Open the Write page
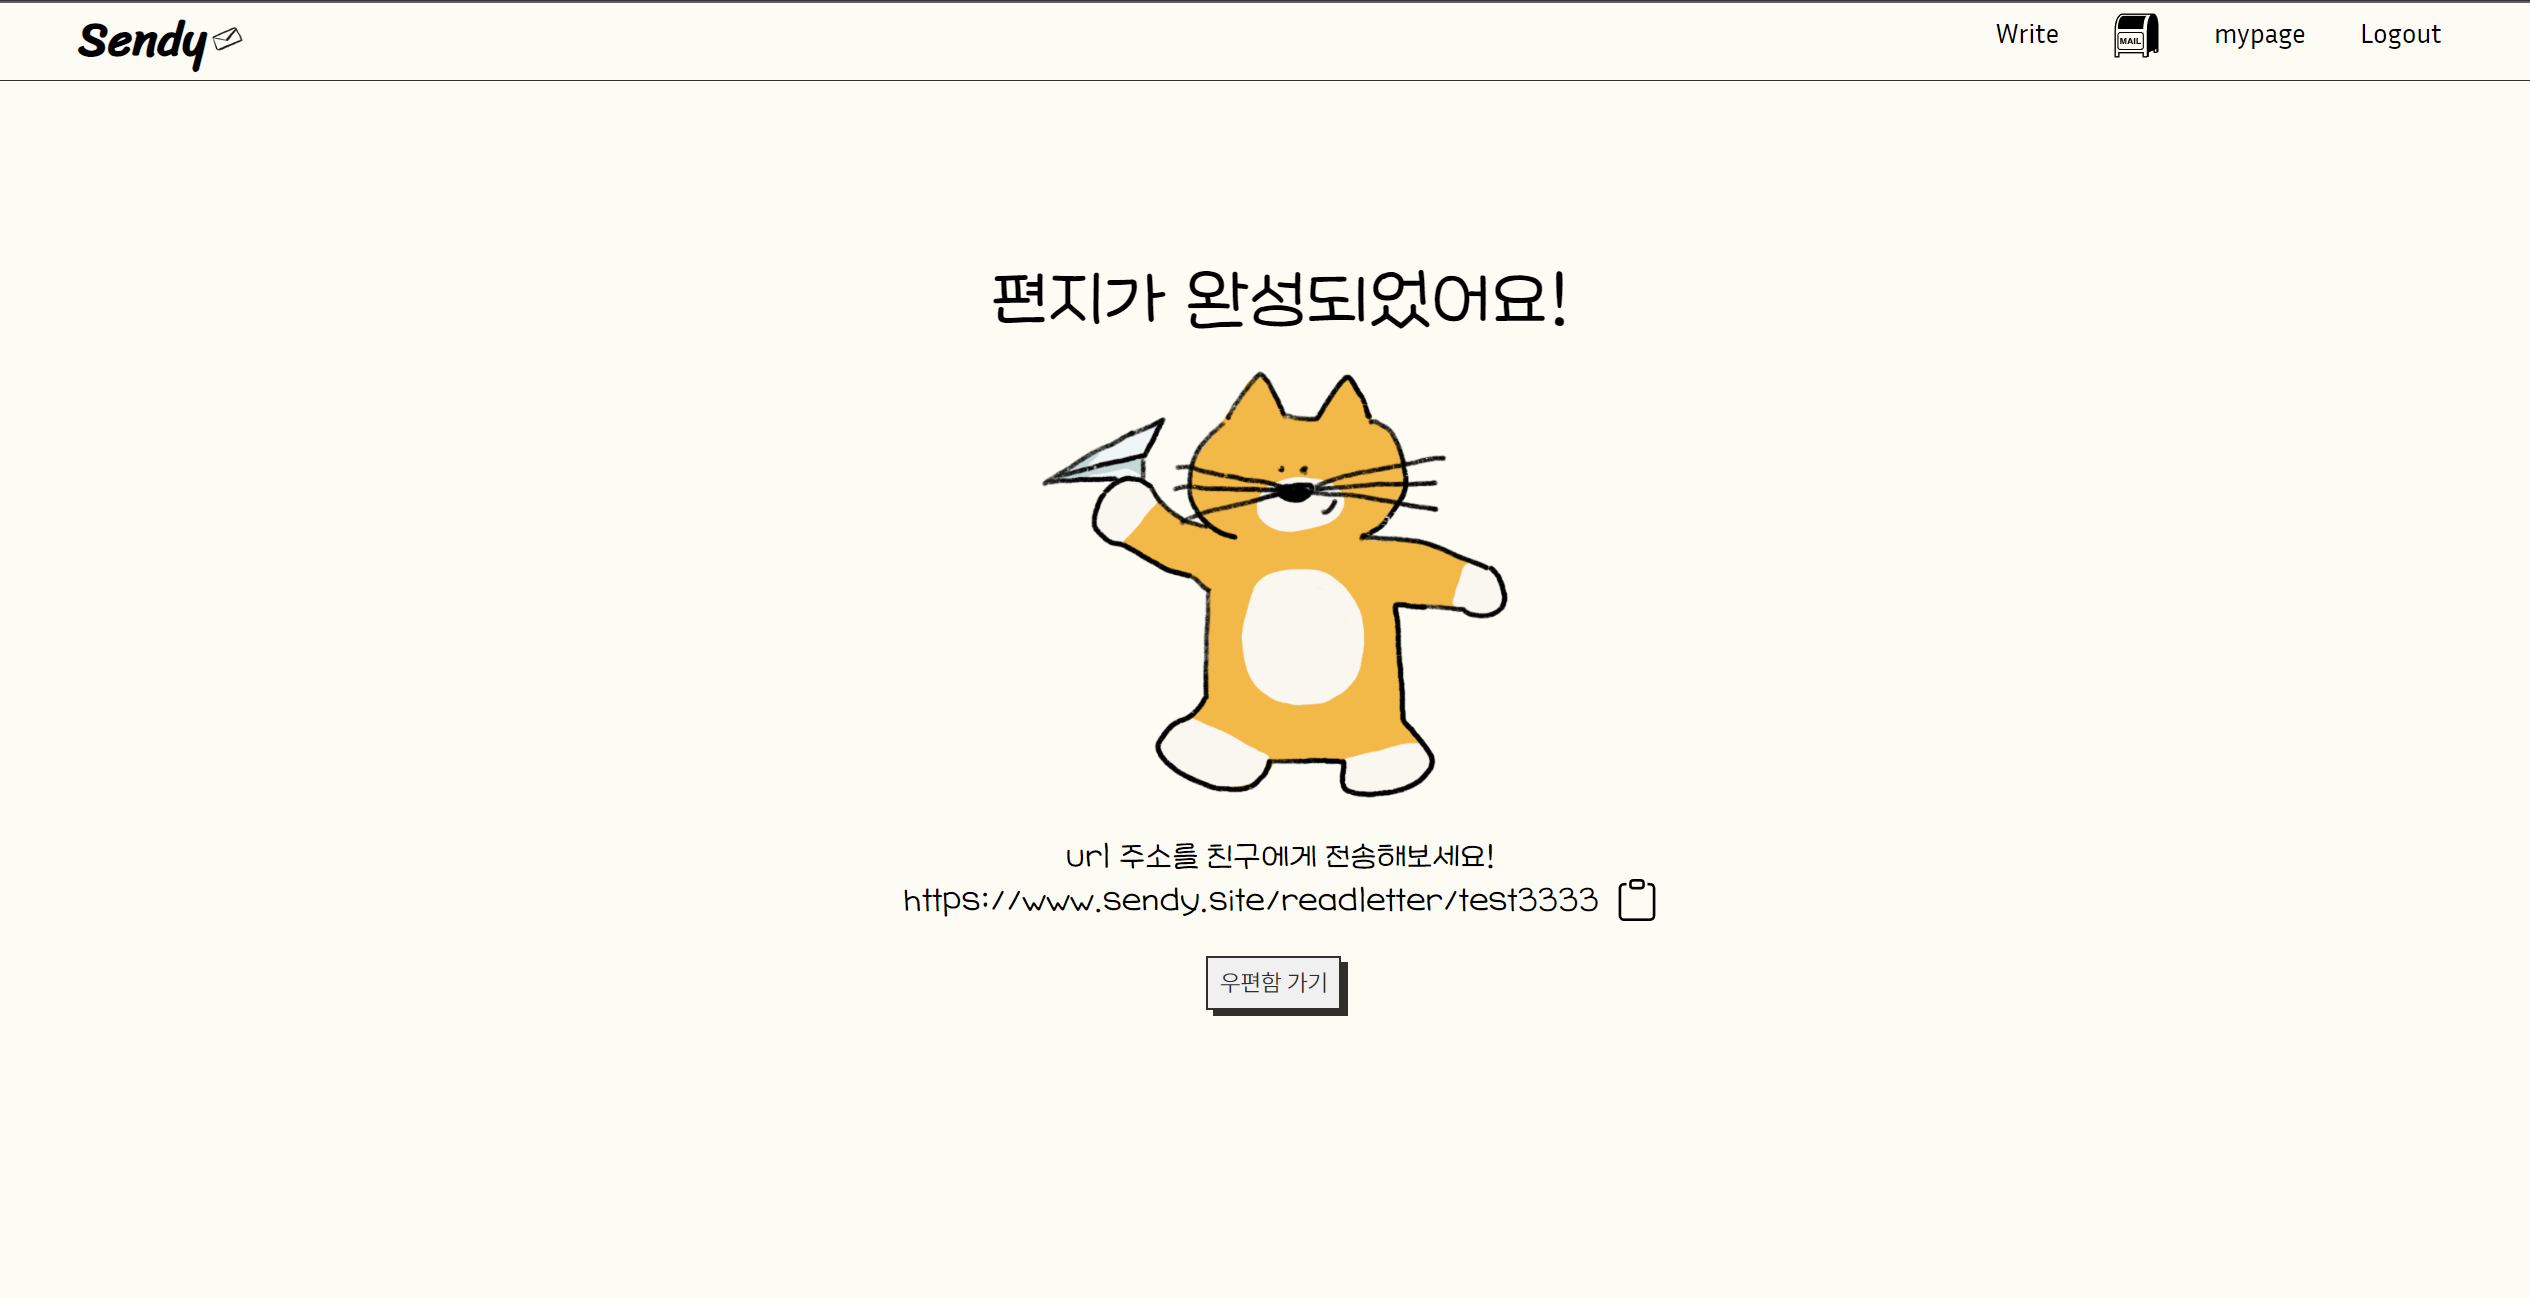This screenshot has height=1299, width=2530. (2026, 34)
